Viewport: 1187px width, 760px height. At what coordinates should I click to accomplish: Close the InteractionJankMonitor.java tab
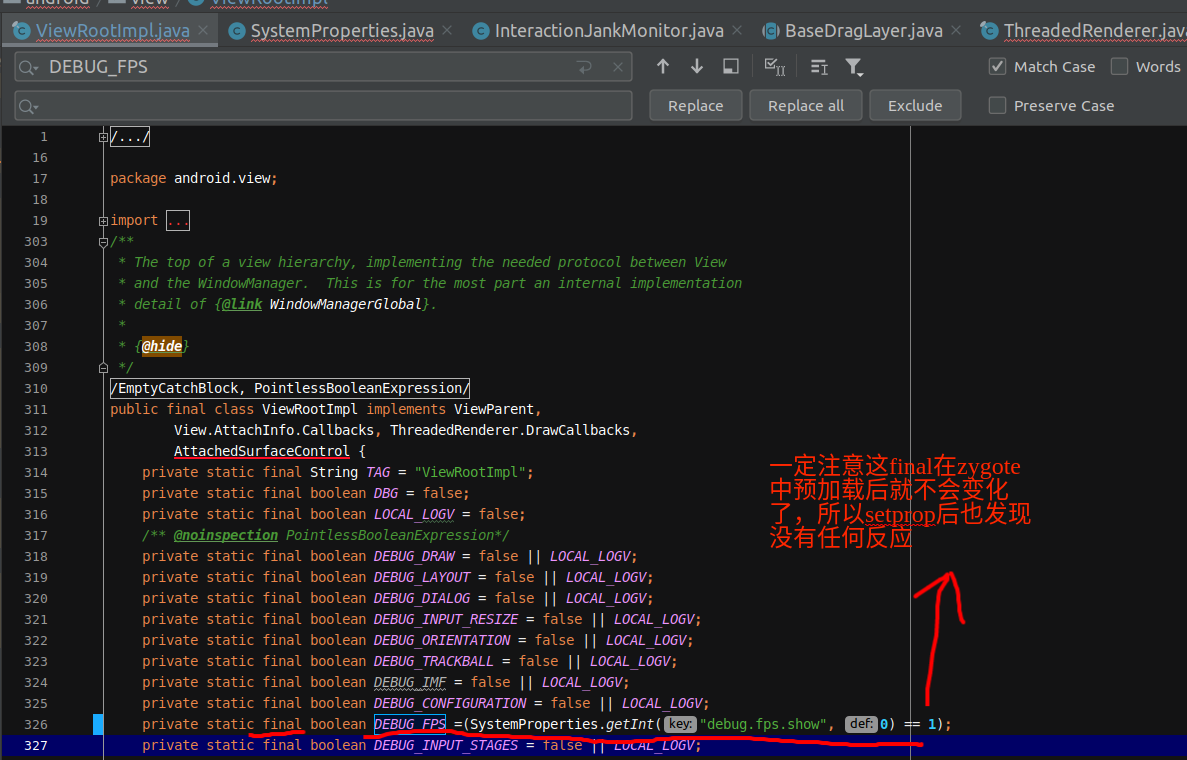[737, 31]
